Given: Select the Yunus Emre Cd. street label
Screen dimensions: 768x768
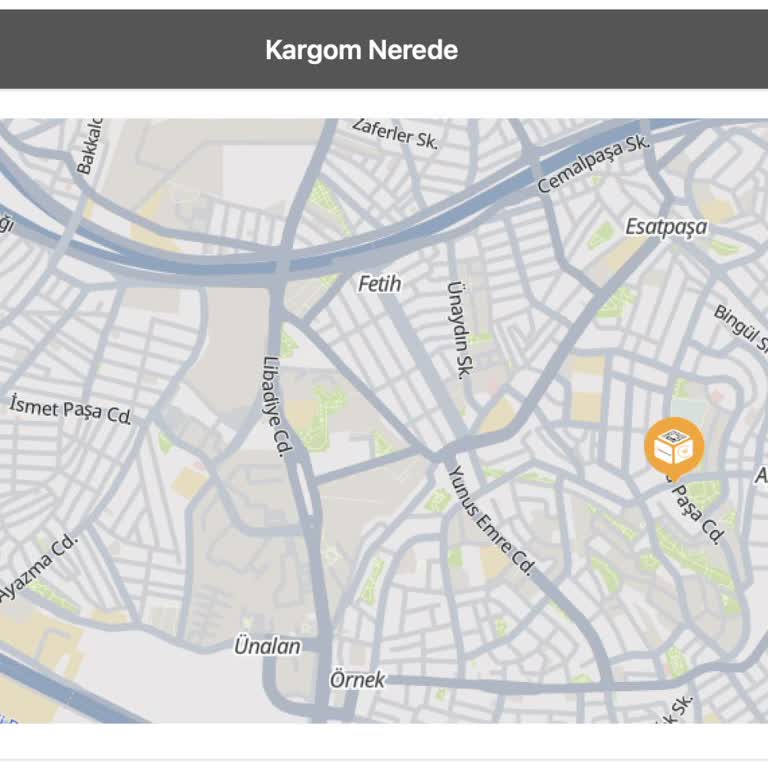Looking at the screenshot, I should [x=491, y=520].
